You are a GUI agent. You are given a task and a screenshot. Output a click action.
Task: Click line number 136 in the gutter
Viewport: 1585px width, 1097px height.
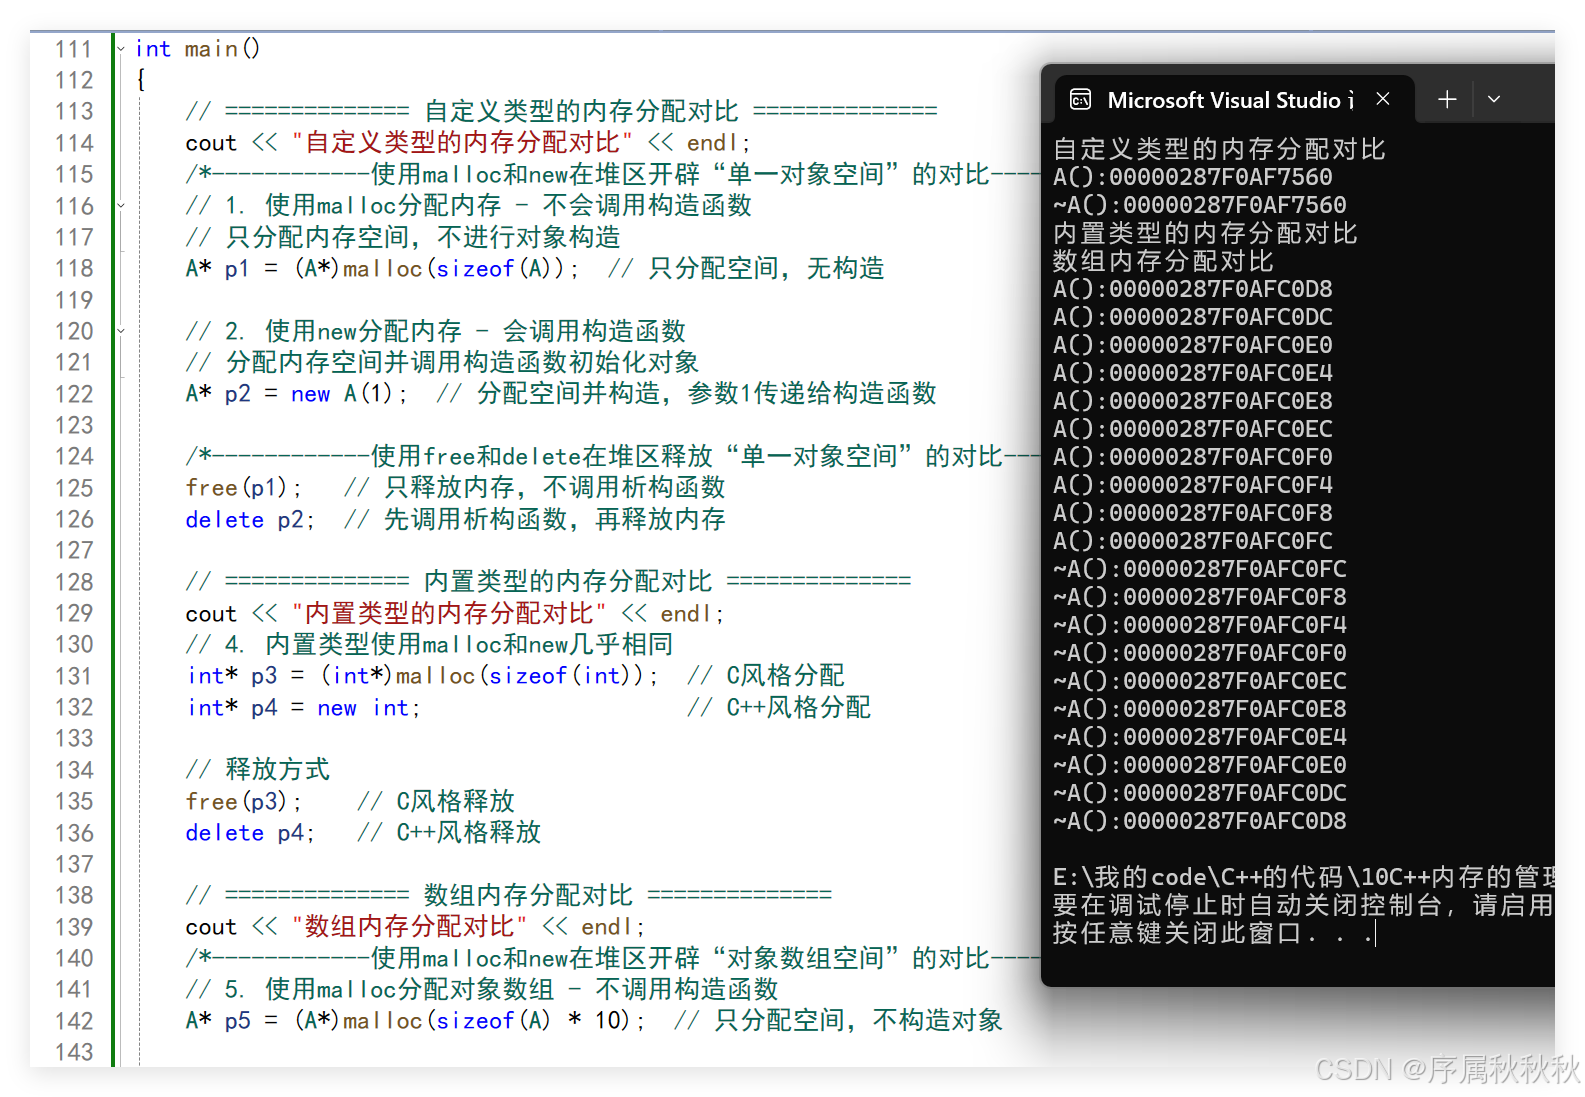(x=74, y=832)
